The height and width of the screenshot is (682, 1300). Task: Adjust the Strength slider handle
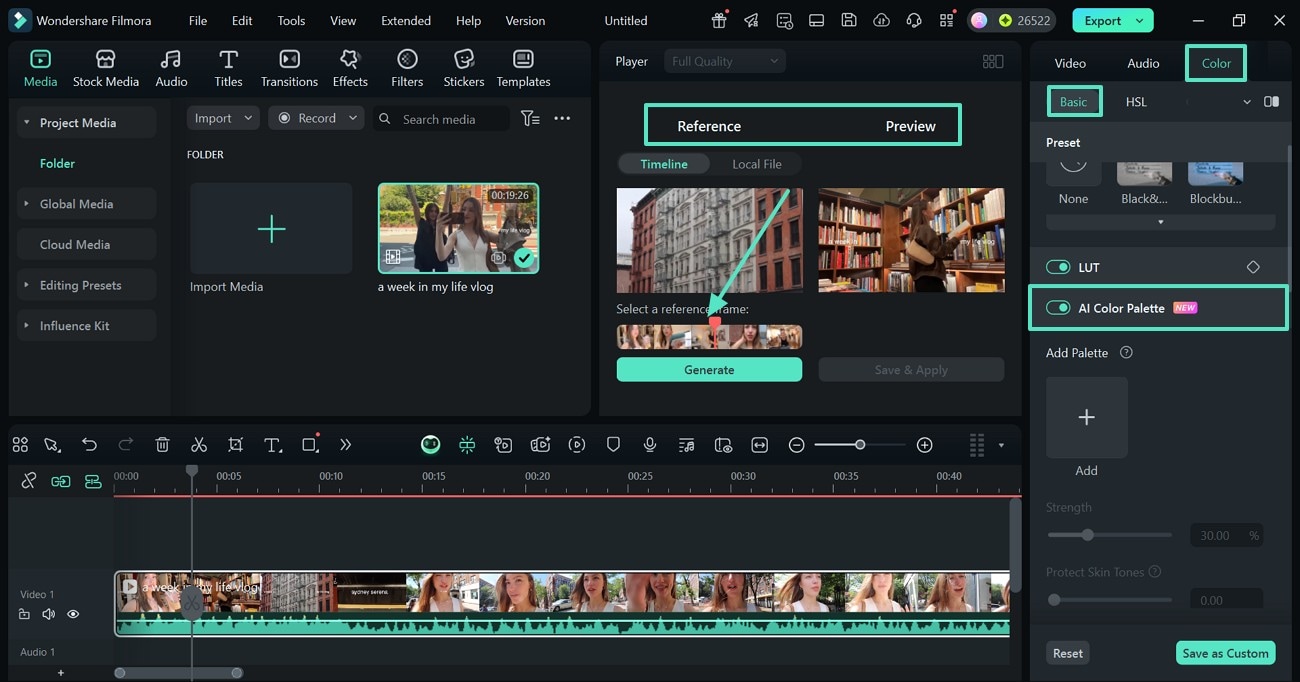coord(1088,535)
